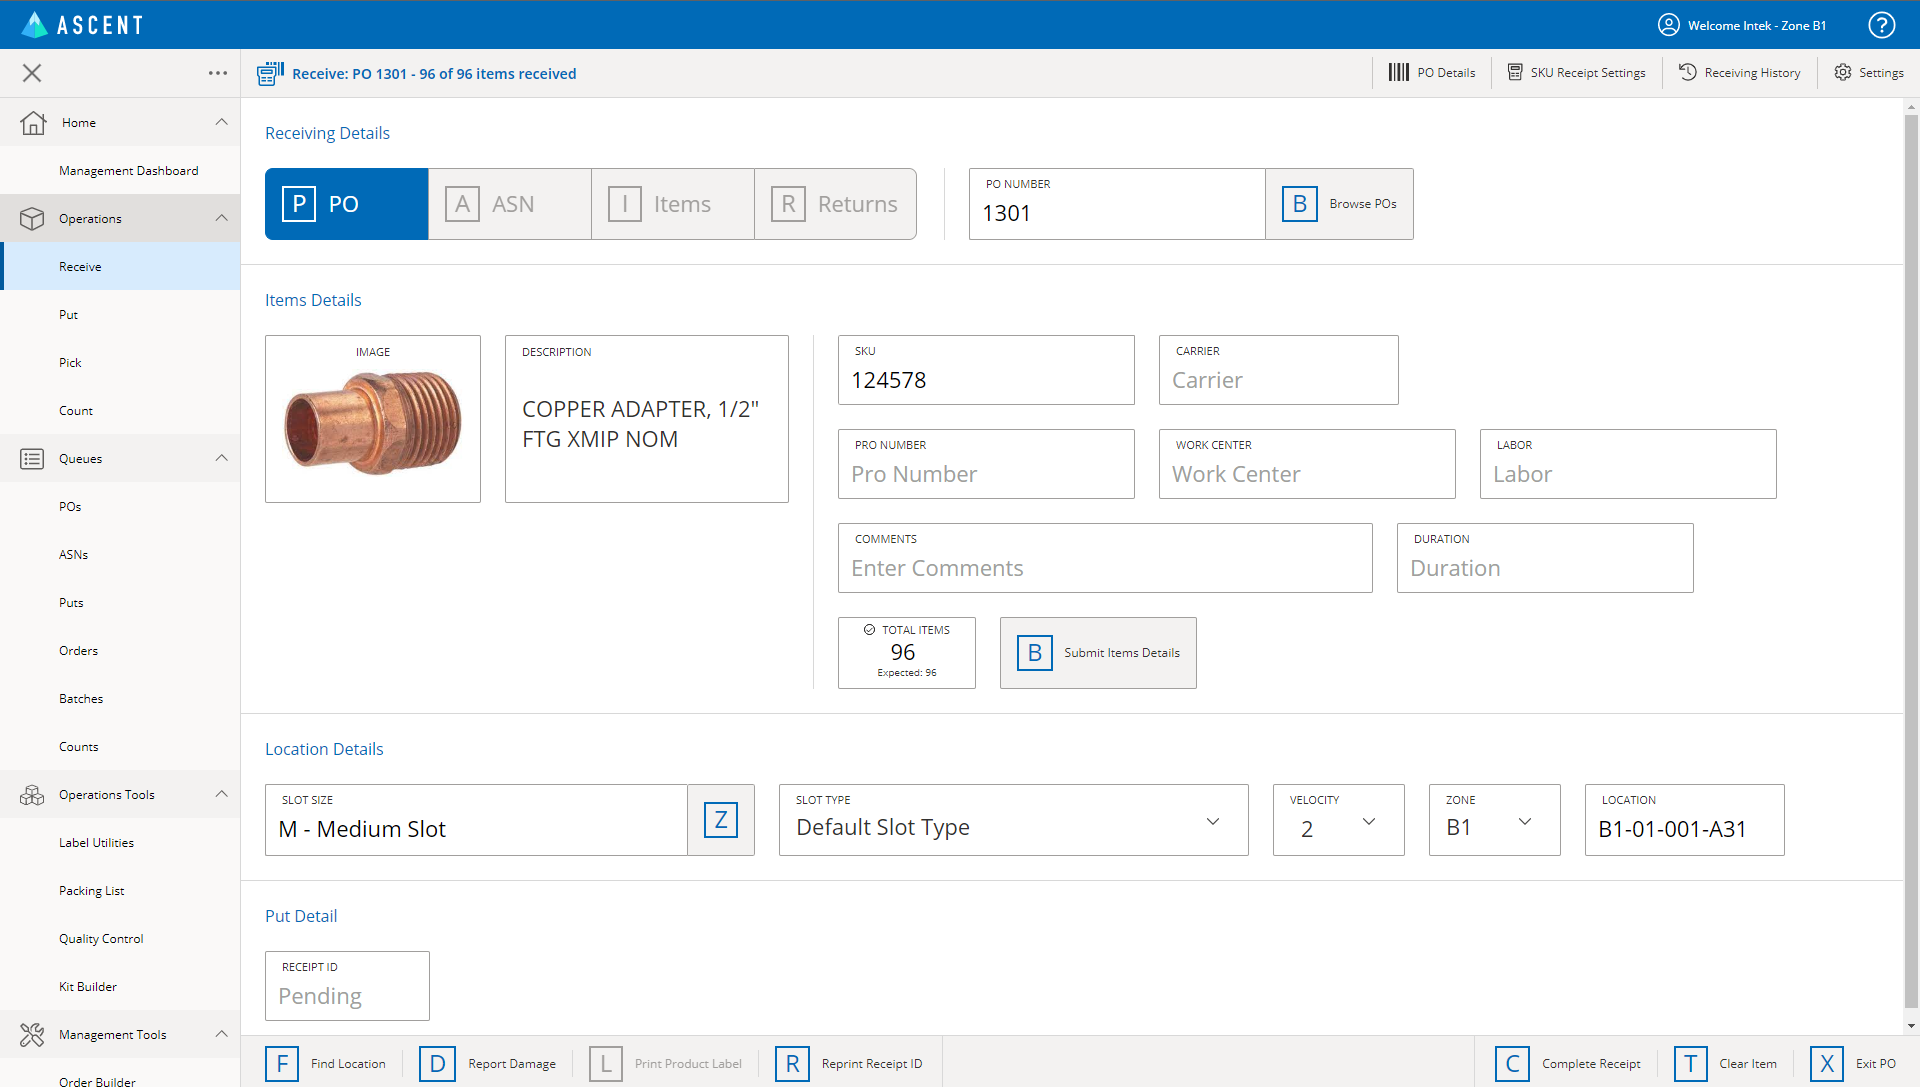Collapse the Operations Tools section chevron
The width and height of the screenshot is (1920, 1087).
tap(221, 794)
